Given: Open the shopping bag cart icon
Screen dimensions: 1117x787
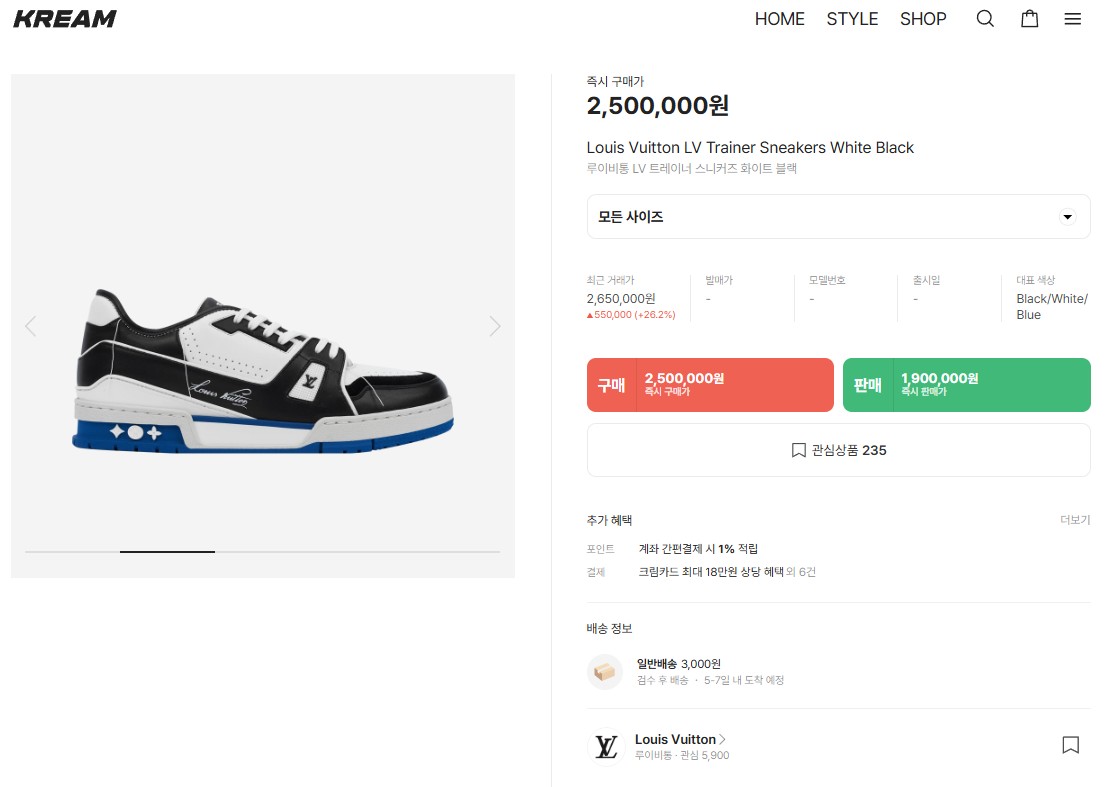Looking at the screenshot, I should tap(1029, 19).
